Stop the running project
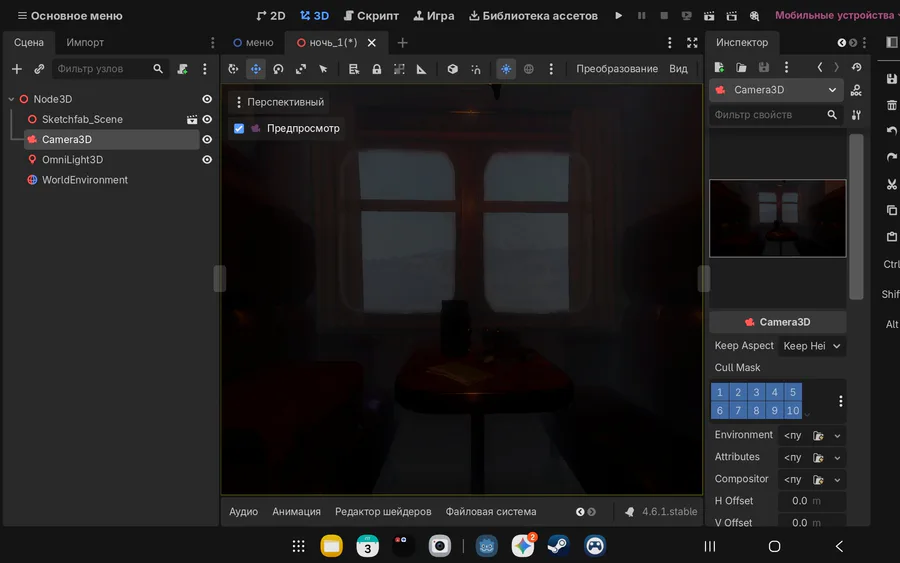The image size is (900, 563). [664, 15]
